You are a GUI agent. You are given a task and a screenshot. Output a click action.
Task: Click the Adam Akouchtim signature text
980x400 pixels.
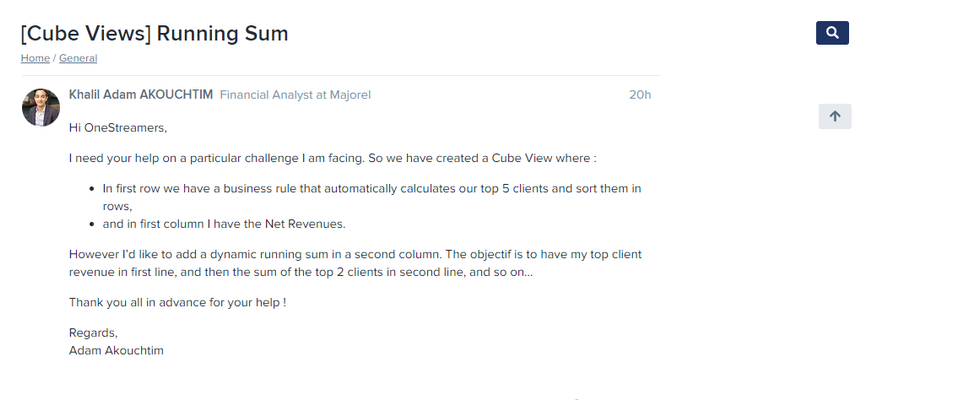pyautogui.click(x=116, y=351)
